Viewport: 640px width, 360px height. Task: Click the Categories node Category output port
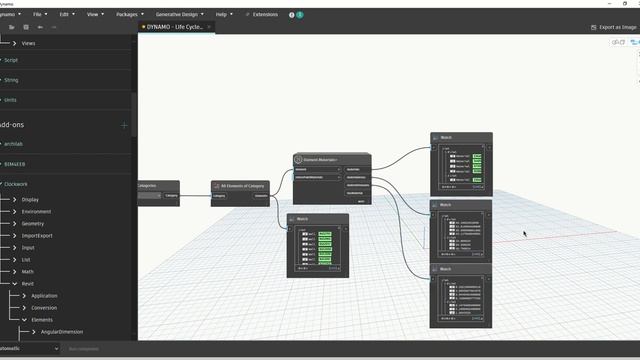[171, 196]
